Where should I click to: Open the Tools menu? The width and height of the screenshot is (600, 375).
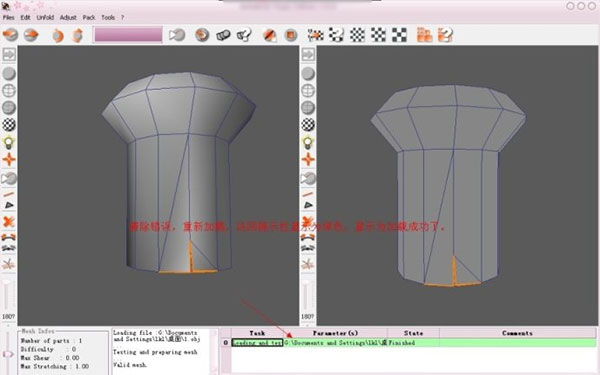(x=108, y=18)
